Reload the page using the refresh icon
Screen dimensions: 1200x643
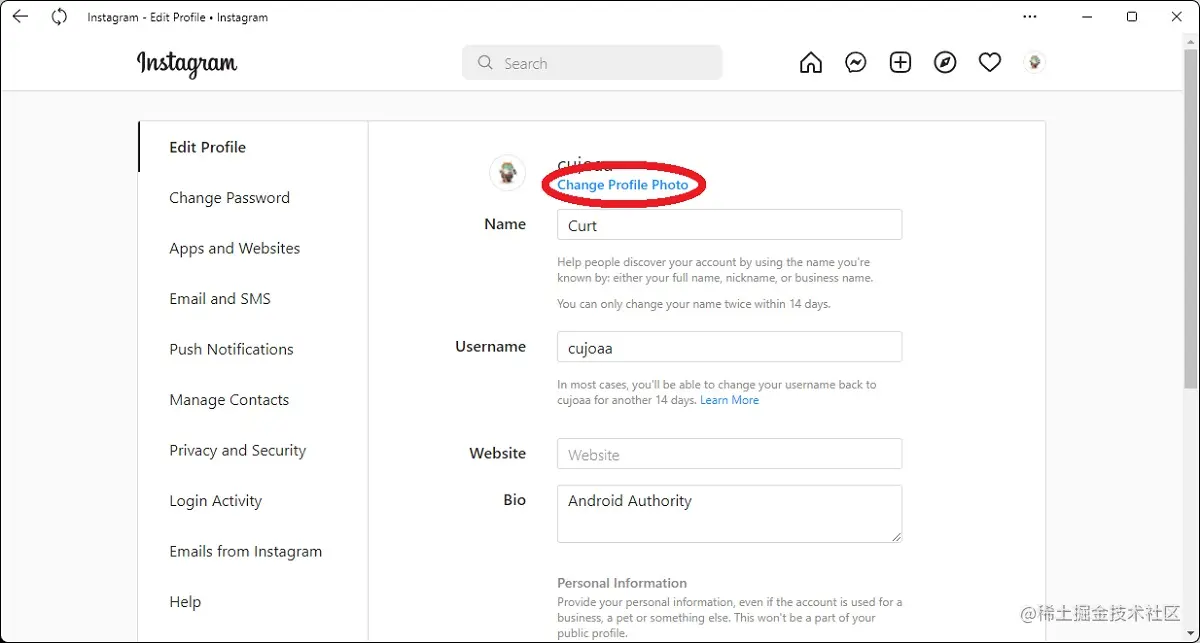[59, 17]
